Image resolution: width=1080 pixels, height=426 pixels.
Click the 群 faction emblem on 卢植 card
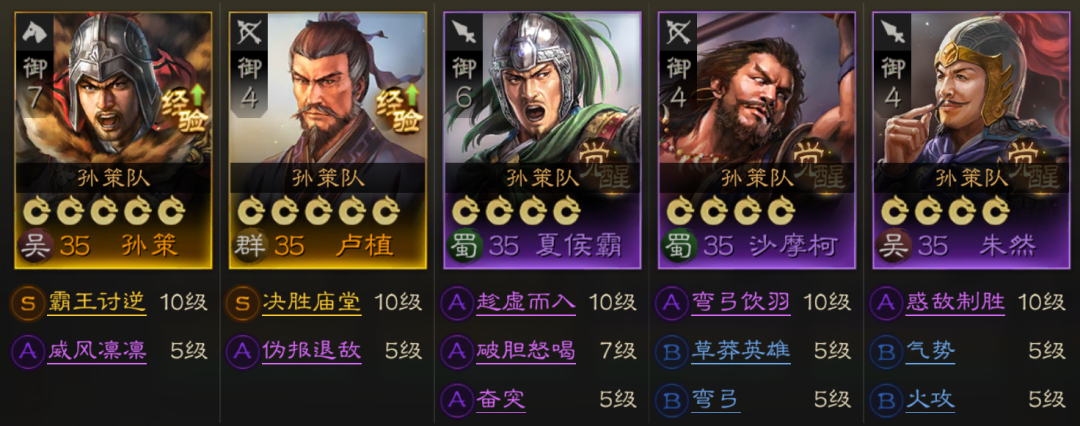tap(251, 246)
